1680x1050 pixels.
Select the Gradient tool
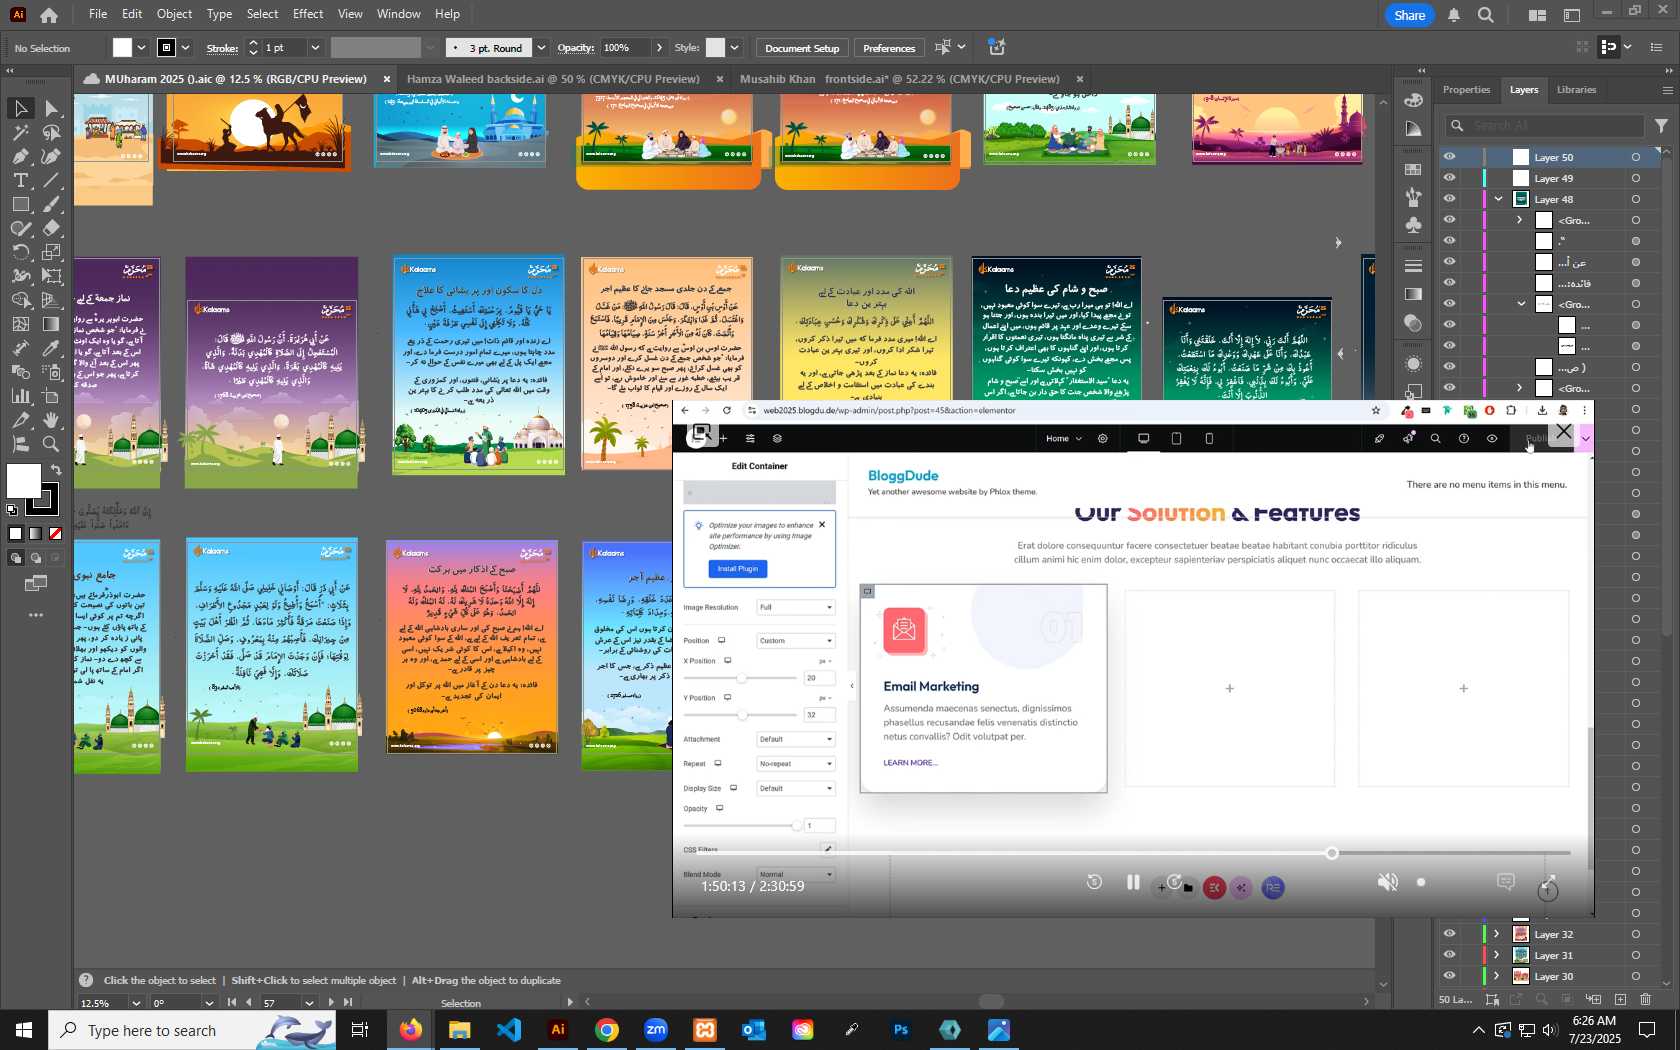52,324
